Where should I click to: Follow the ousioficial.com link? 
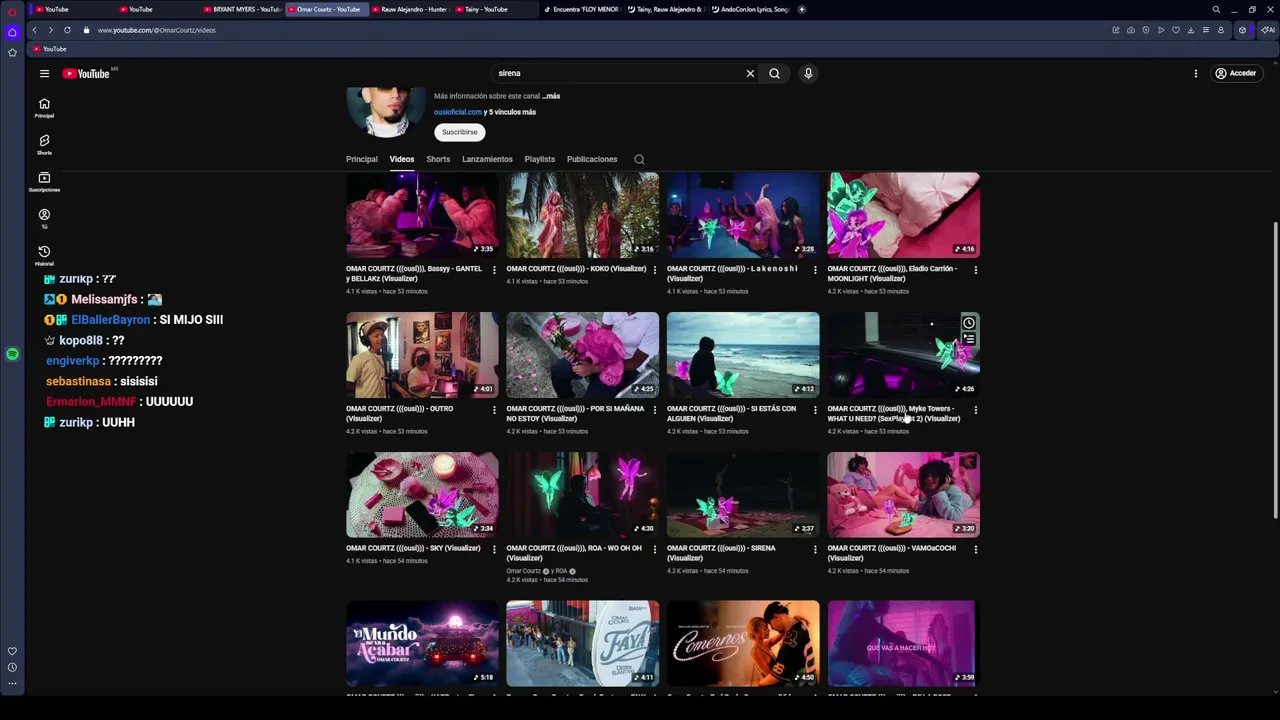point(458,112)
